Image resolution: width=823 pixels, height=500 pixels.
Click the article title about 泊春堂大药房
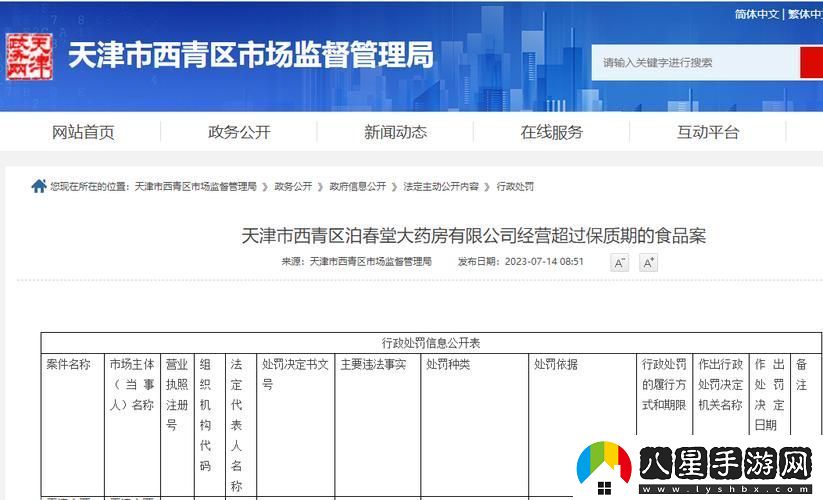pyautogui.click(x=473, y=236)
